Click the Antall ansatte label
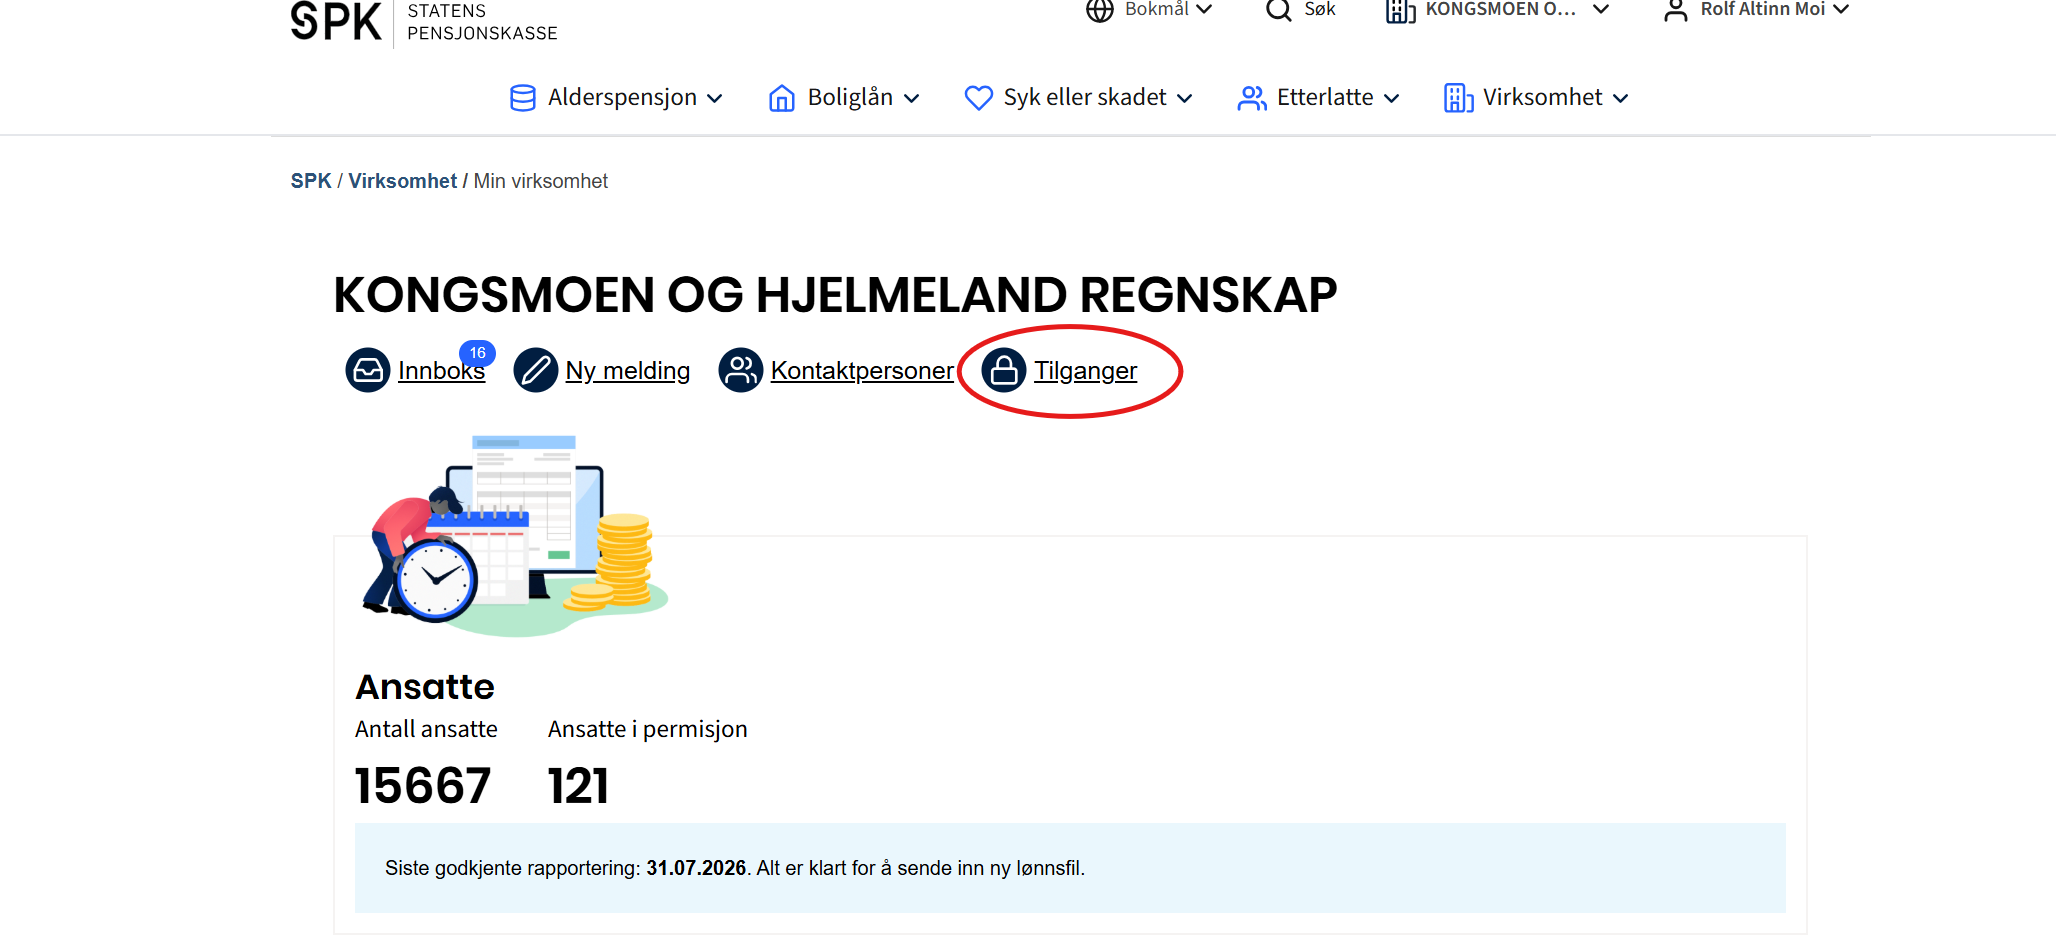Viewport: 2056px width, 951px height. coord(426,729)
